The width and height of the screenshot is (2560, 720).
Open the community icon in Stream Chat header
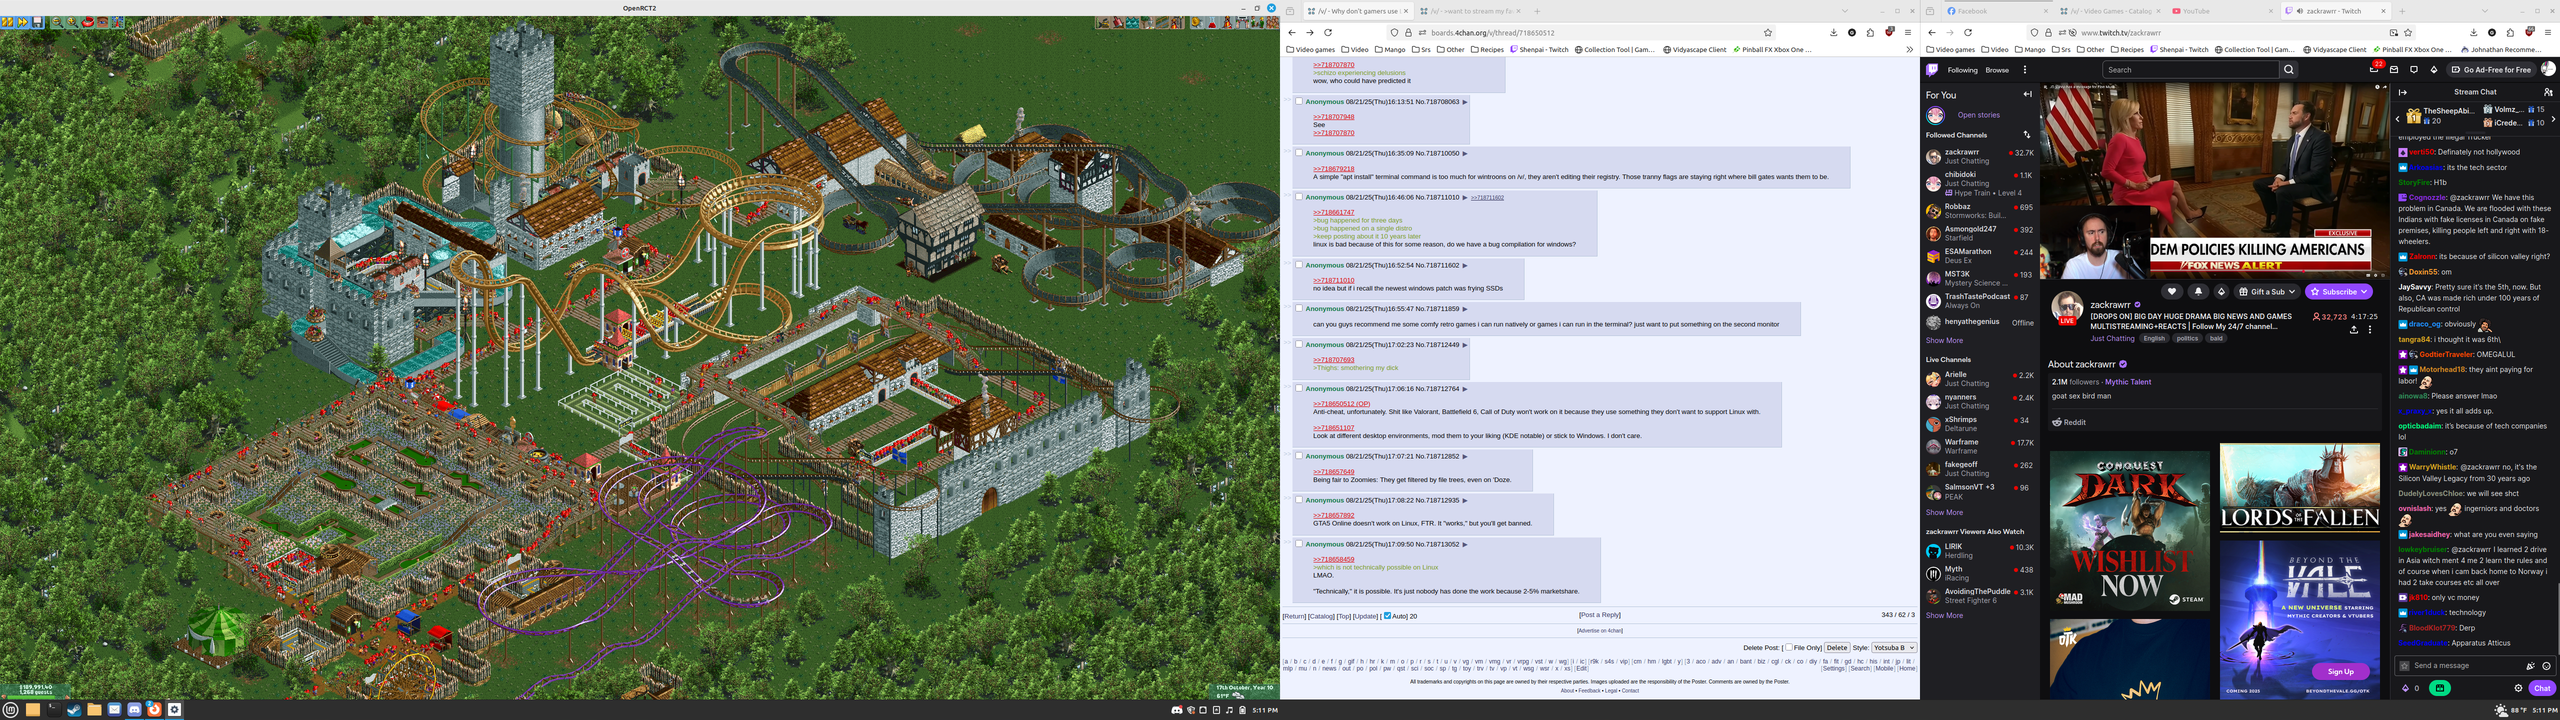click(2548, 92)
